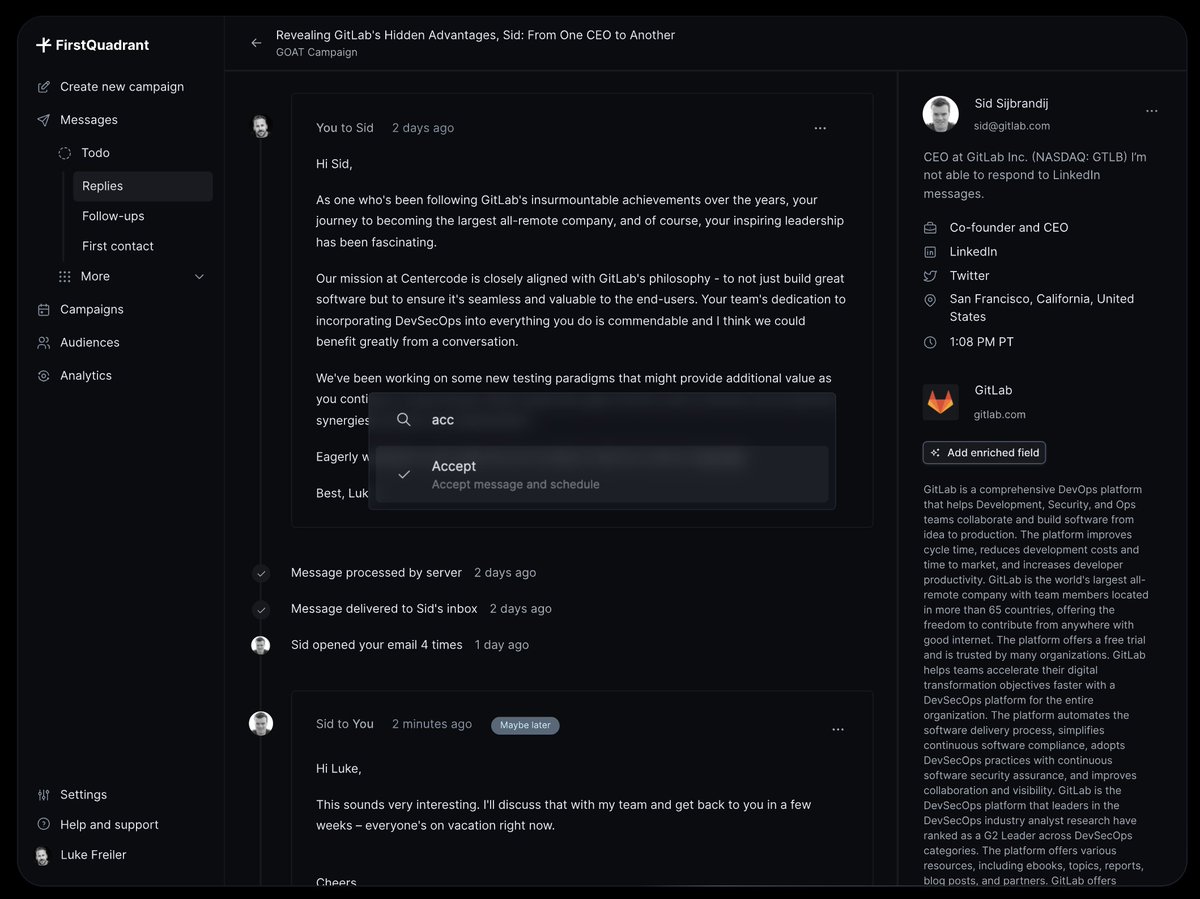
Task: Click sender avatar beside You to Sid
Action: (x=261, y=126)
